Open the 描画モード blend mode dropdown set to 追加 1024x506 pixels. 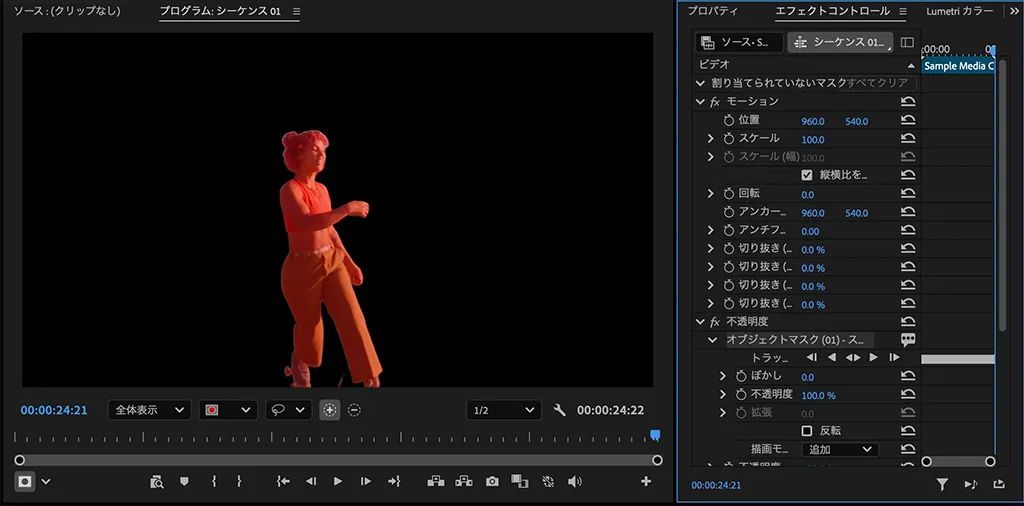click(x=840, y=450)
